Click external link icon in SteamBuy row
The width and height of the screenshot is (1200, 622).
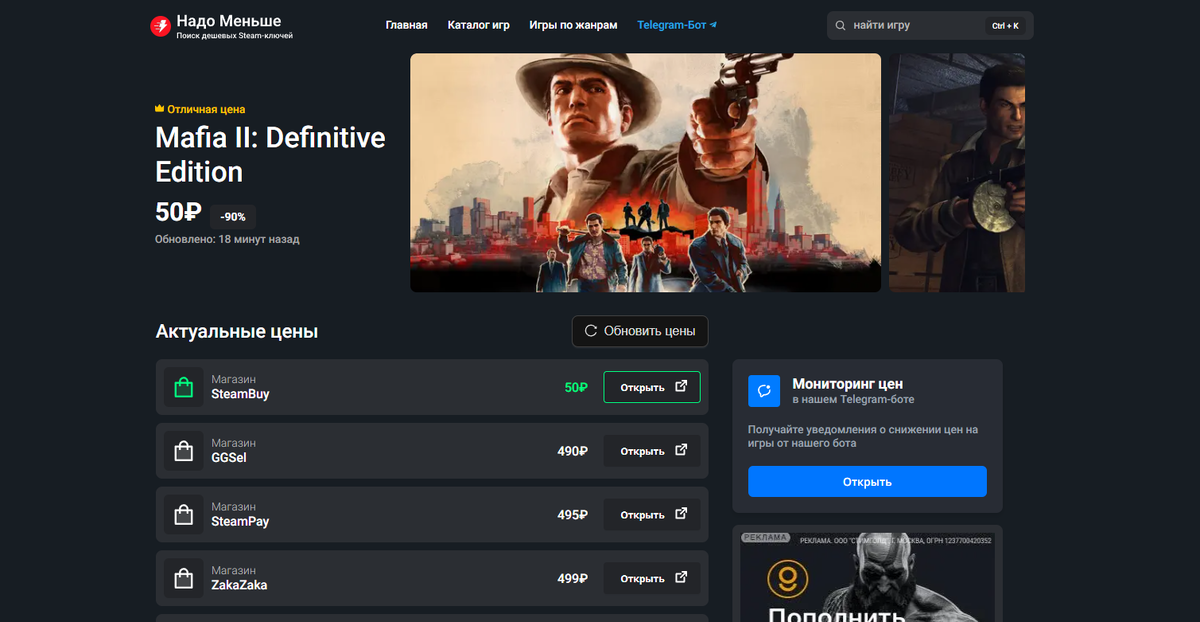[x=681, y=387]
